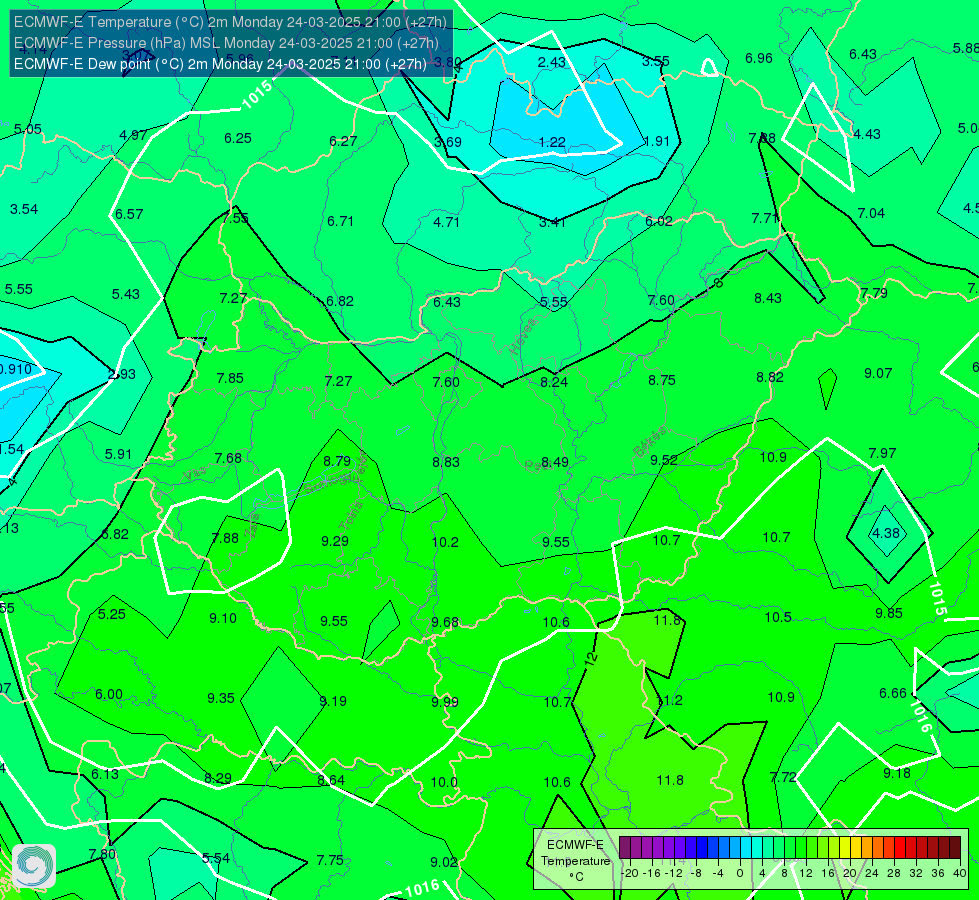Click the map value "6.27"
Screen dimensions: 979x900
[x=343, y=141]
